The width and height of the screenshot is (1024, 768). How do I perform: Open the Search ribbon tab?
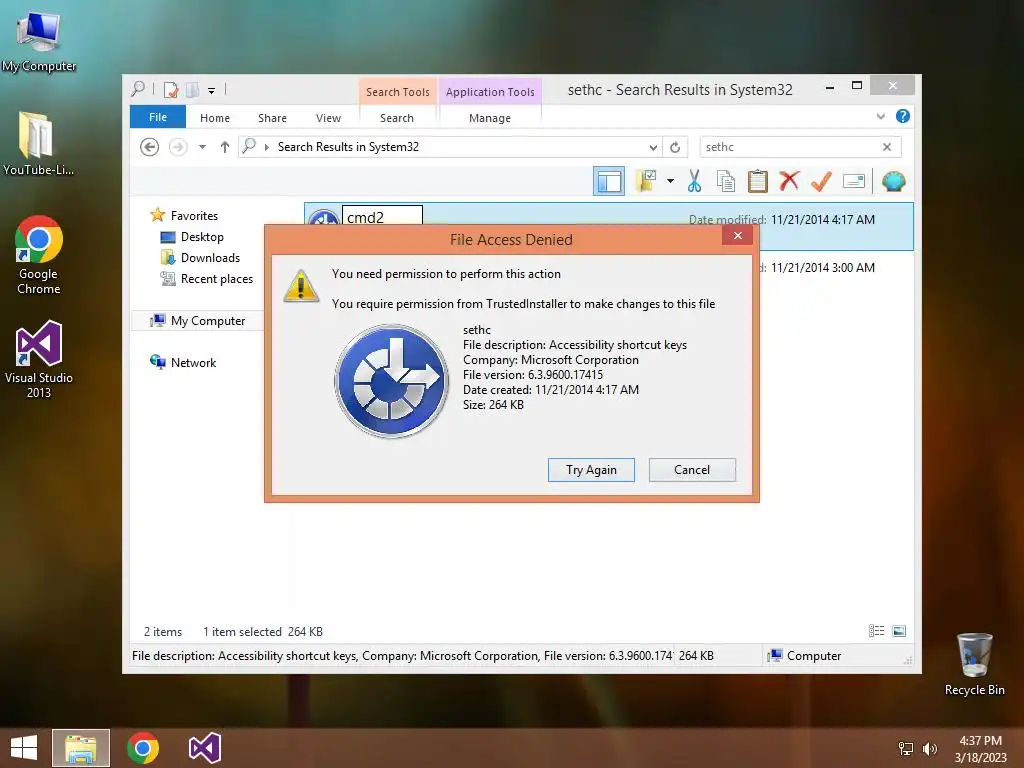click(396, 118)
